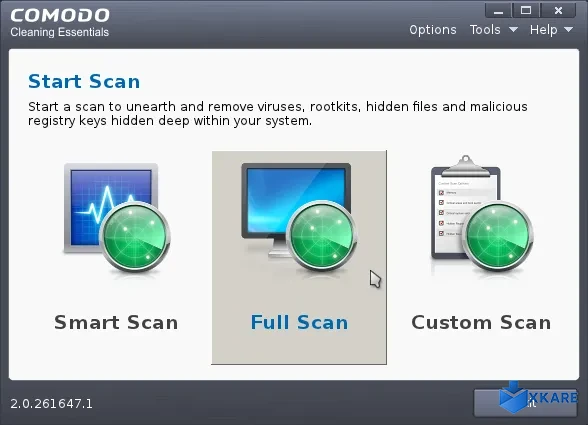Screen dimensions: 588x425
Task: Open the Help menu label
Action: pos(543,30)
